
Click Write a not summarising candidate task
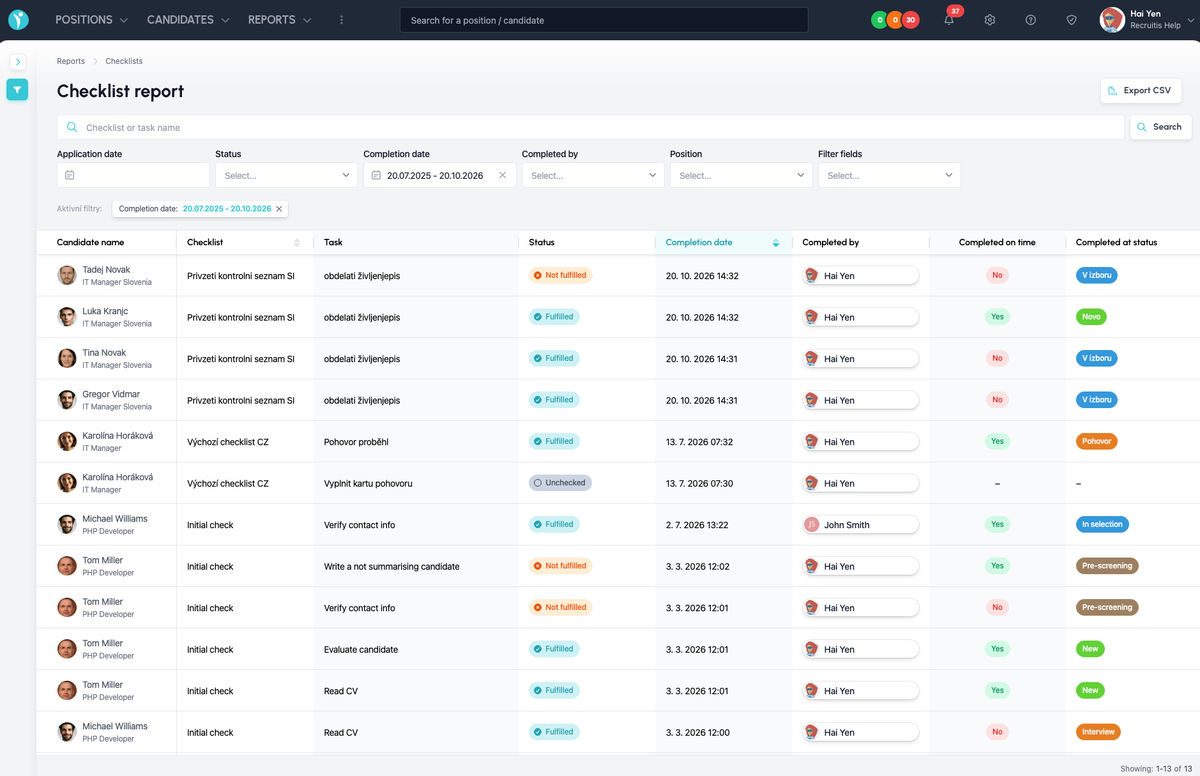point(392,566)
